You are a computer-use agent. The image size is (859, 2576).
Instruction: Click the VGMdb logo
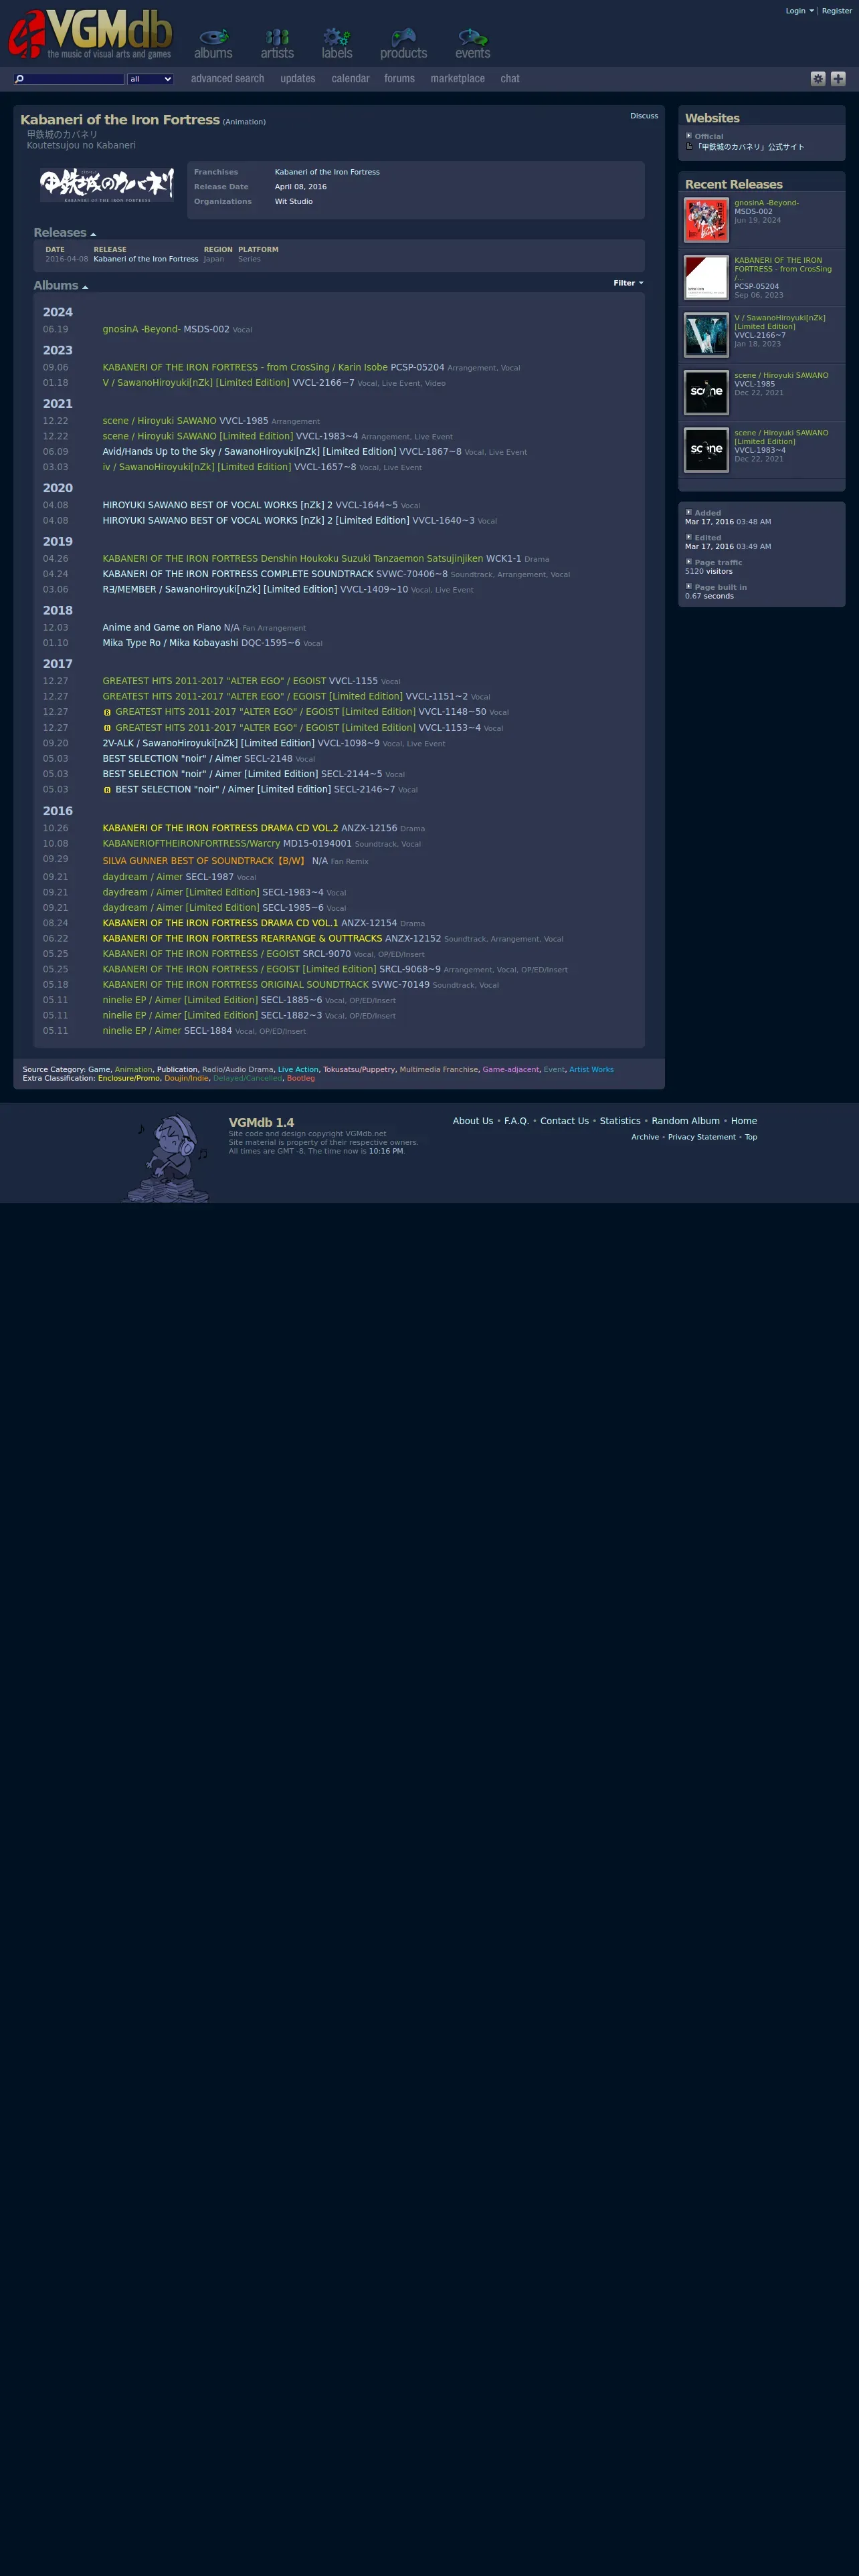tap(90, 34)
